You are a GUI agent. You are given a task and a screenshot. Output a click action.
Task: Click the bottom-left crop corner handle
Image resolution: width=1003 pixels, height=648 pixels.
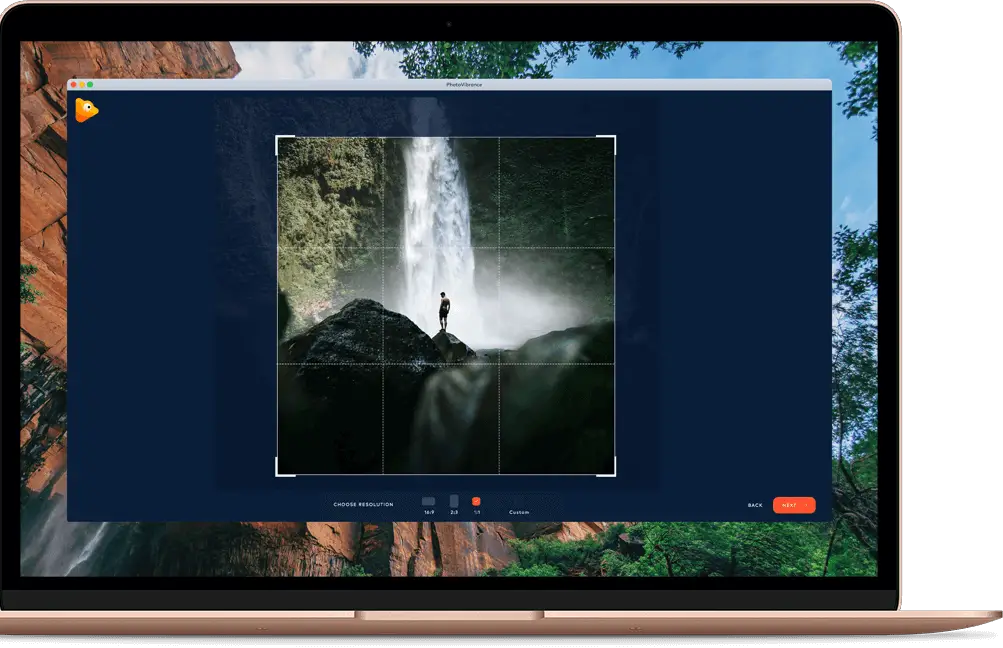280,472
